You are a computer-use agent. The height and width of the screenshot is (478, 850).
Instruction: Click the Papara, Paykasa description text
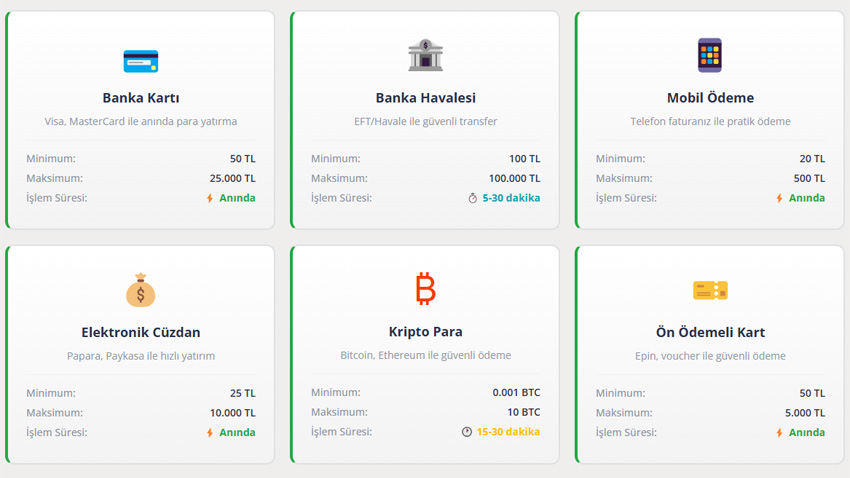click(141, 356)
